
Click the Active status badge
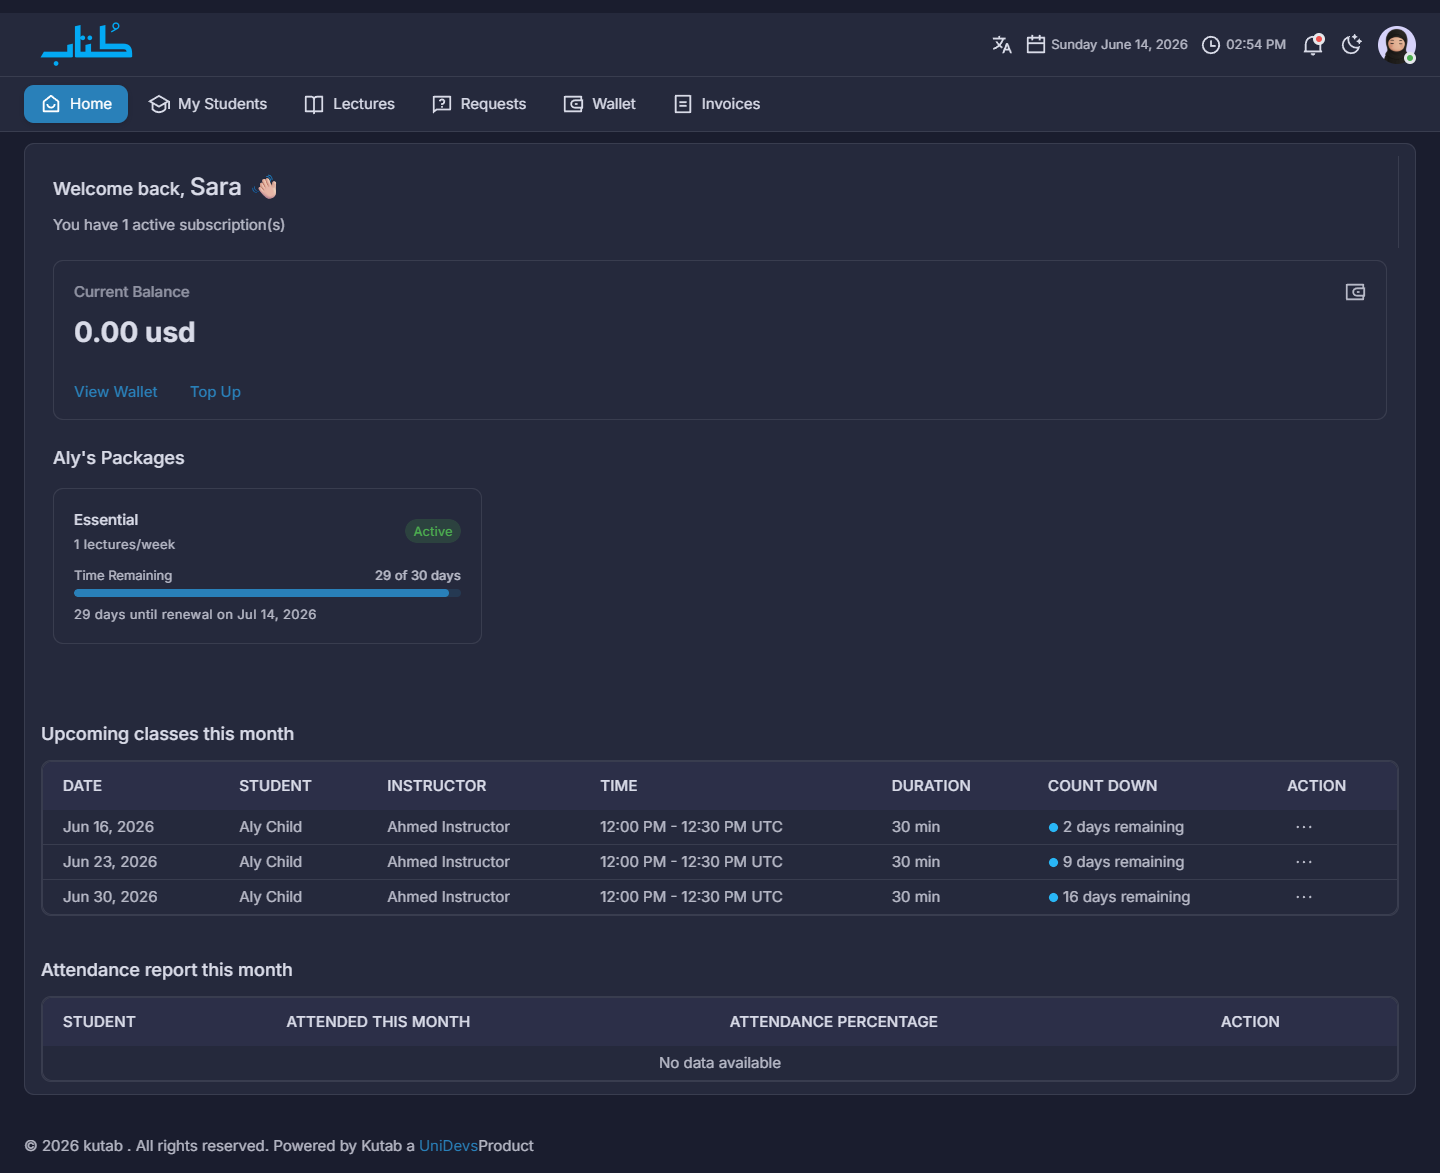pyautogui.click(x=433, y=531)
